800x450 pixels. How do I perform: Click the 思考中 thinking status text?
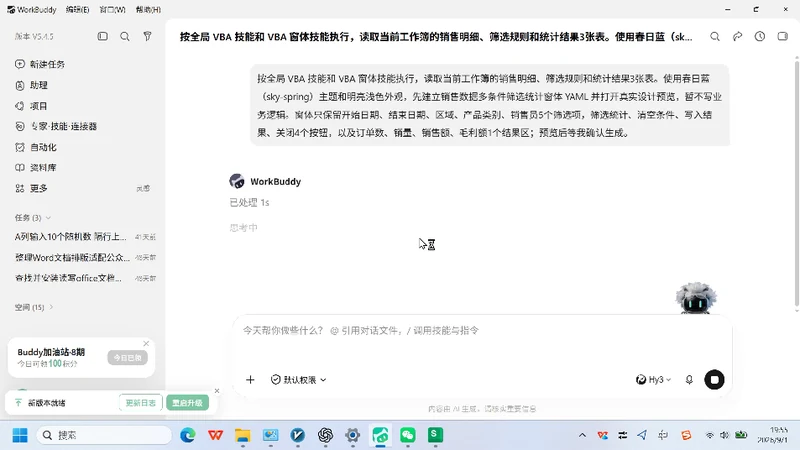click(243, 228)
